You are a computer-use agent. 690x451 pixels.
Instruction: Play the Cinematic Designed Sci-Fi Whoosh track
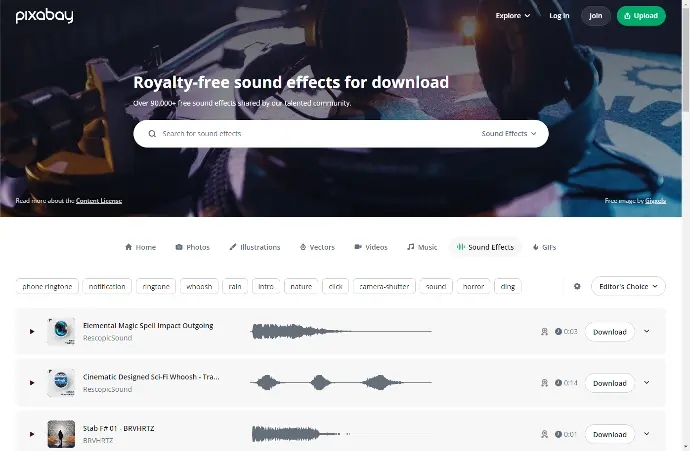[x=32, y=383]
